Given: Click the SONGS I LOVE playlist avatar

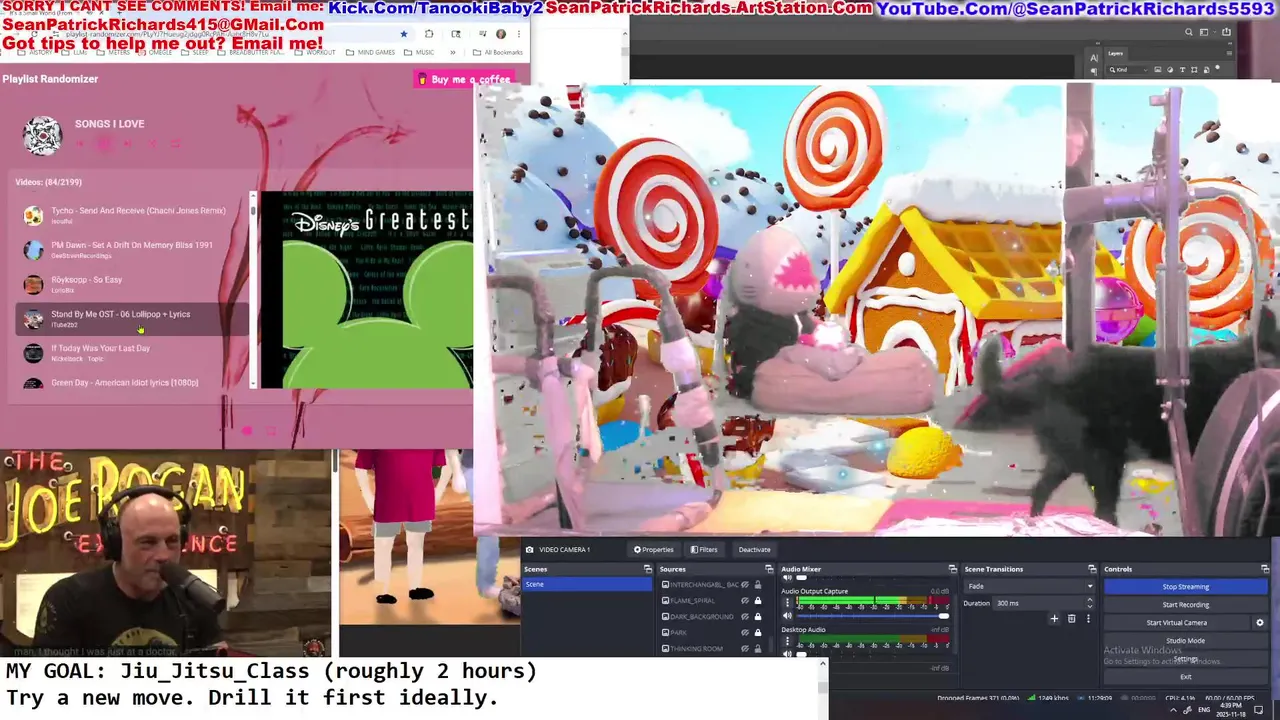Looking at the screenshot, I should (x=42, y=136).
